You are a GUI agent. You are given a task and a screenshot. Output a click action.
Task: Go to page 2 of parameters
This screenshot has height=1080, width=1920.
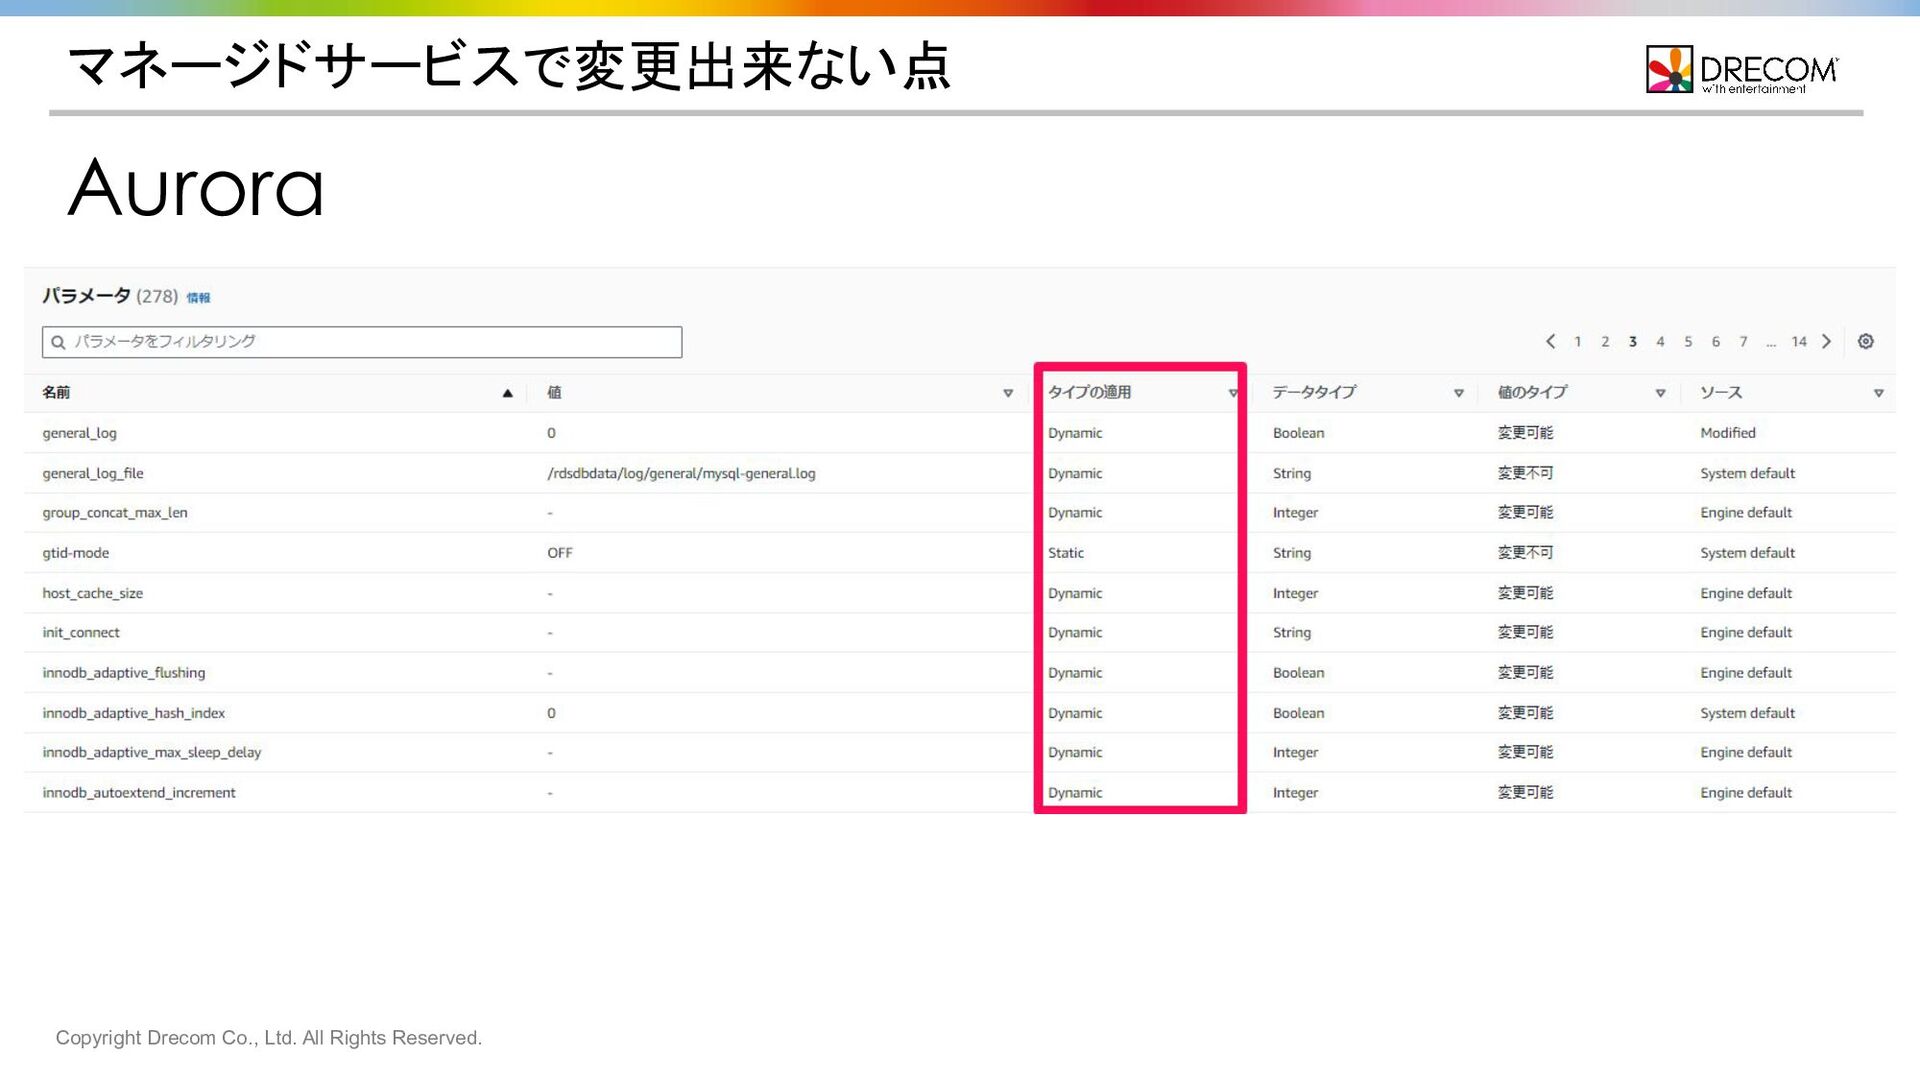1605,342
